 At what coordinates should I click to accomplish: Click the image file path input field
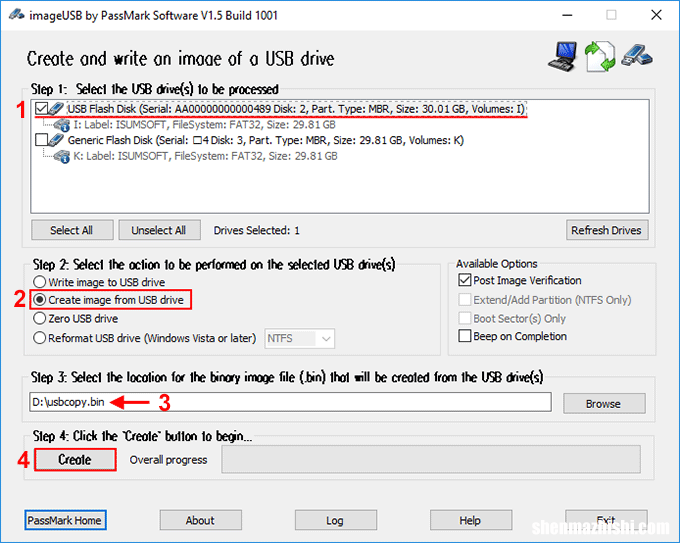pyautogui.click(x=291, y=402)
